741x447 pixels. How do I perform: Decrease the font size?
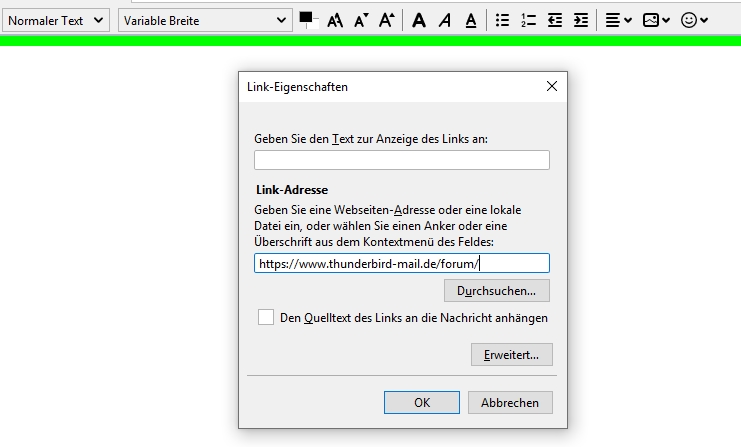[x=361, y=20]
